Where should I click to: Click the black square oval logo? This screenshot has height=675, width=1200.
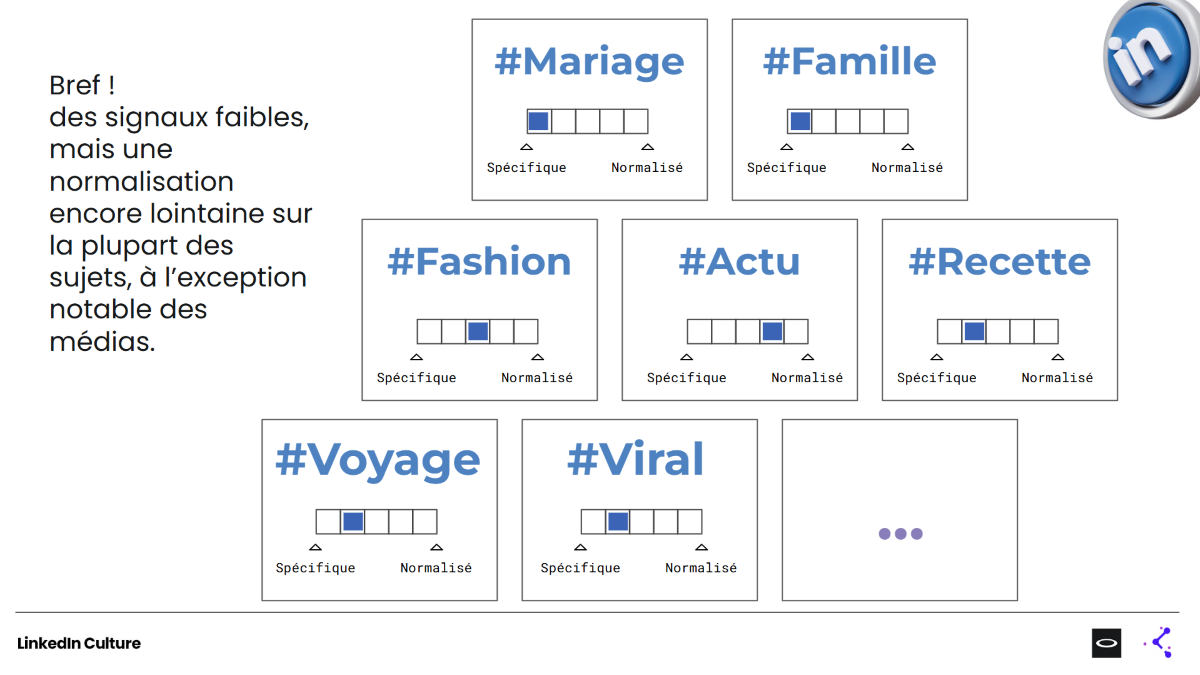1106,643
